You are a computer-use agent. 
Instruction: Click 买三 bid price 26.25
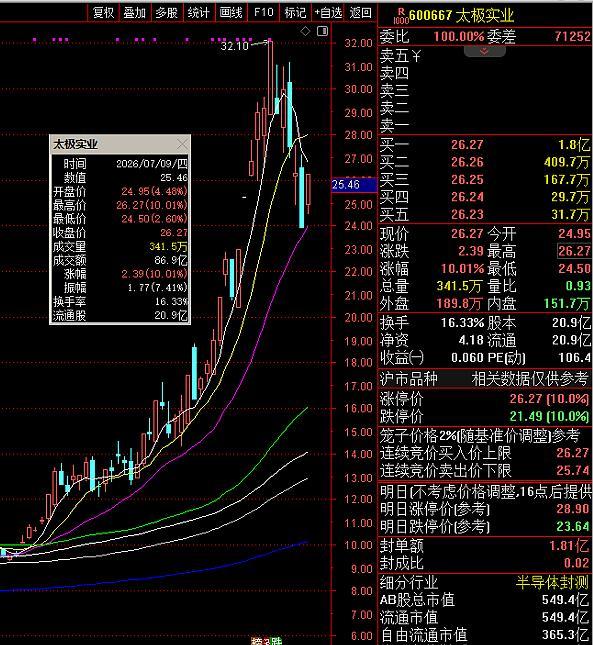point(467,180)
